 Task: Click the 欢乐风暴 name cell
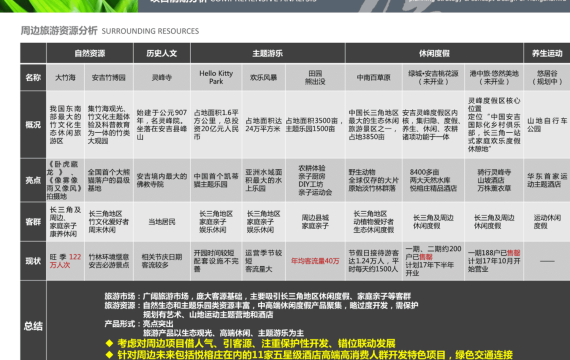pos(264,77)
